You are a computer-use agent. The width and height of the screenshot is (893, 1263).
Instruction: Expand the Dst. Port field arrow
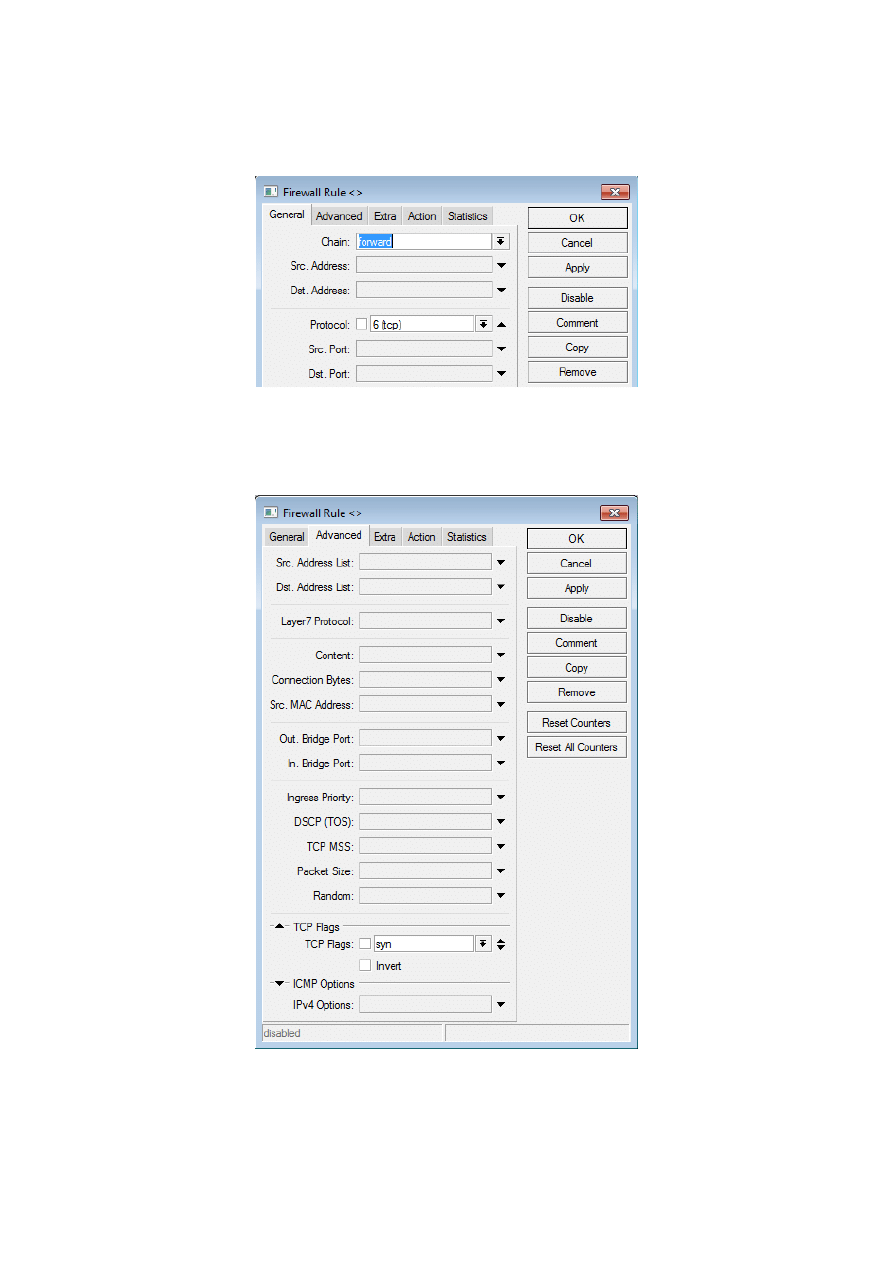pos(501,374)
